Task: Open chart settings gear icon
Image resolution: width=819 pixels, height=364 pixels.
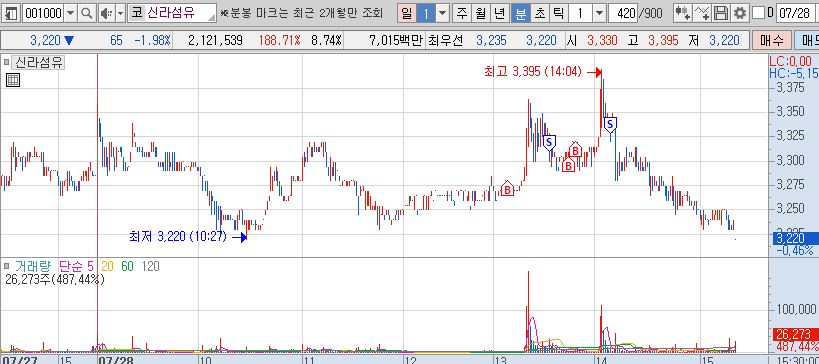Action: pos(739,13)
